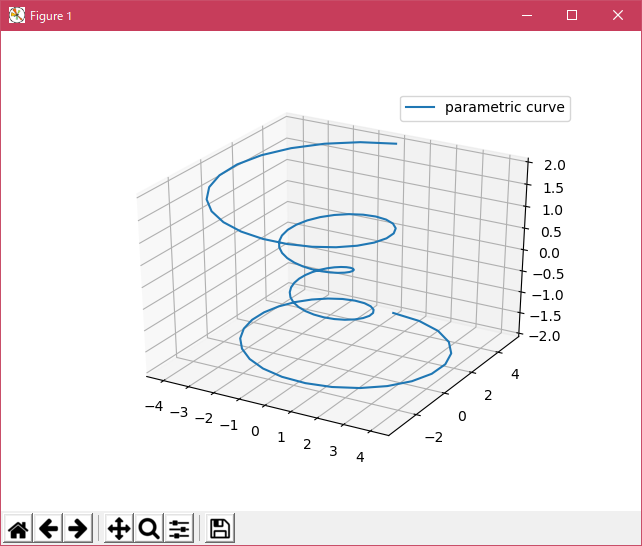This screenshot has height=546, width=642.
Task: Close the Figure 1 window
Action: tap(618, 16)
